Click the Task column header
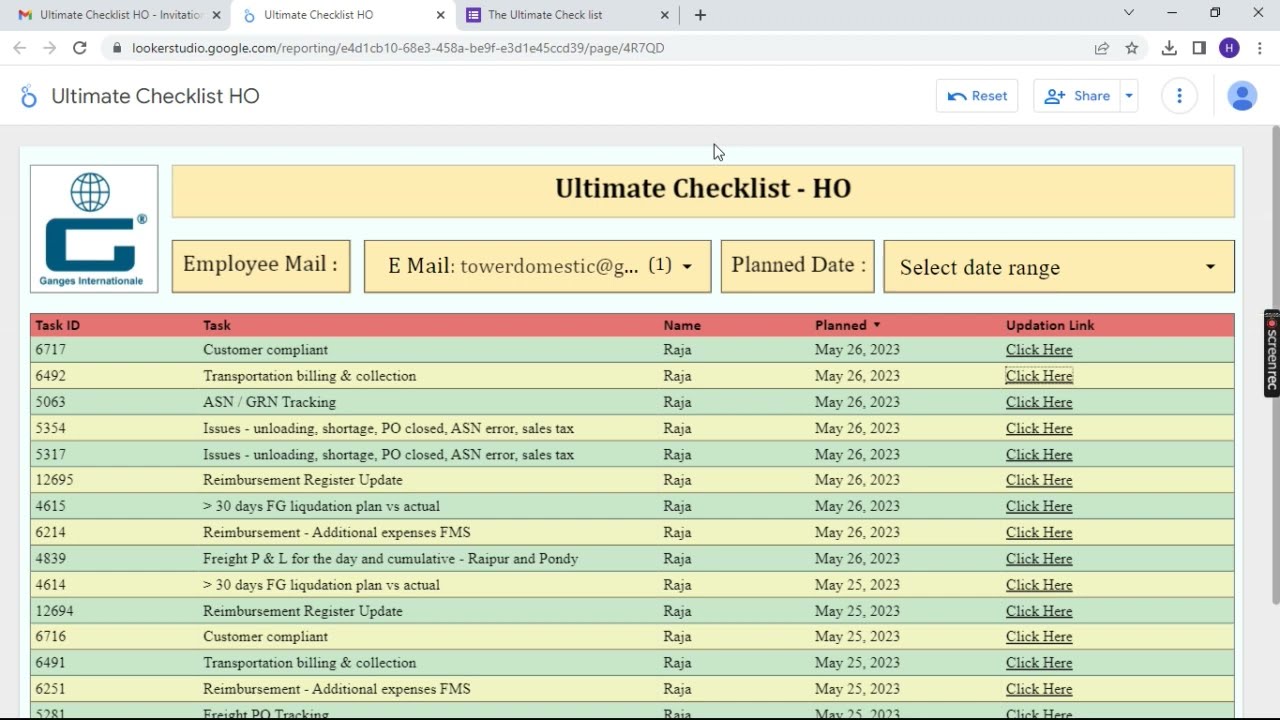This screenshot has width=1280, height=720. click(217, 325)
